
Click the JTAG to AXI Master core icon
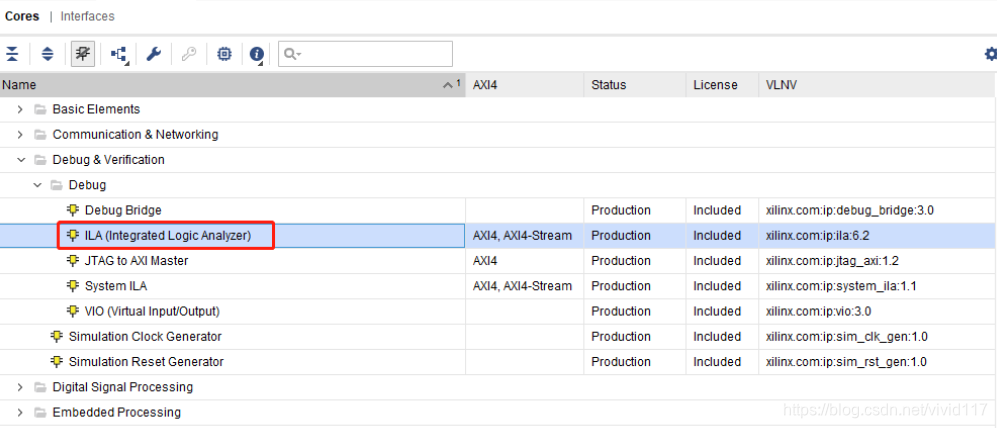tap(73, 261)
